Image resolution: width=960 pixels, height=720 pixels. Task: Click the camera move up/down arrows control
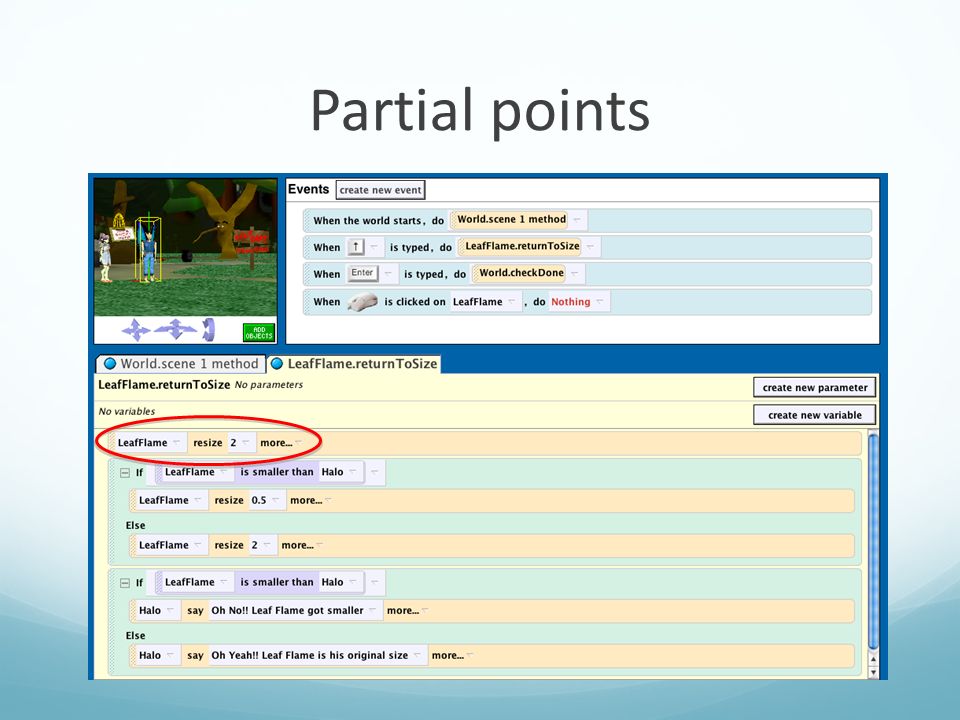click(135, 330)
